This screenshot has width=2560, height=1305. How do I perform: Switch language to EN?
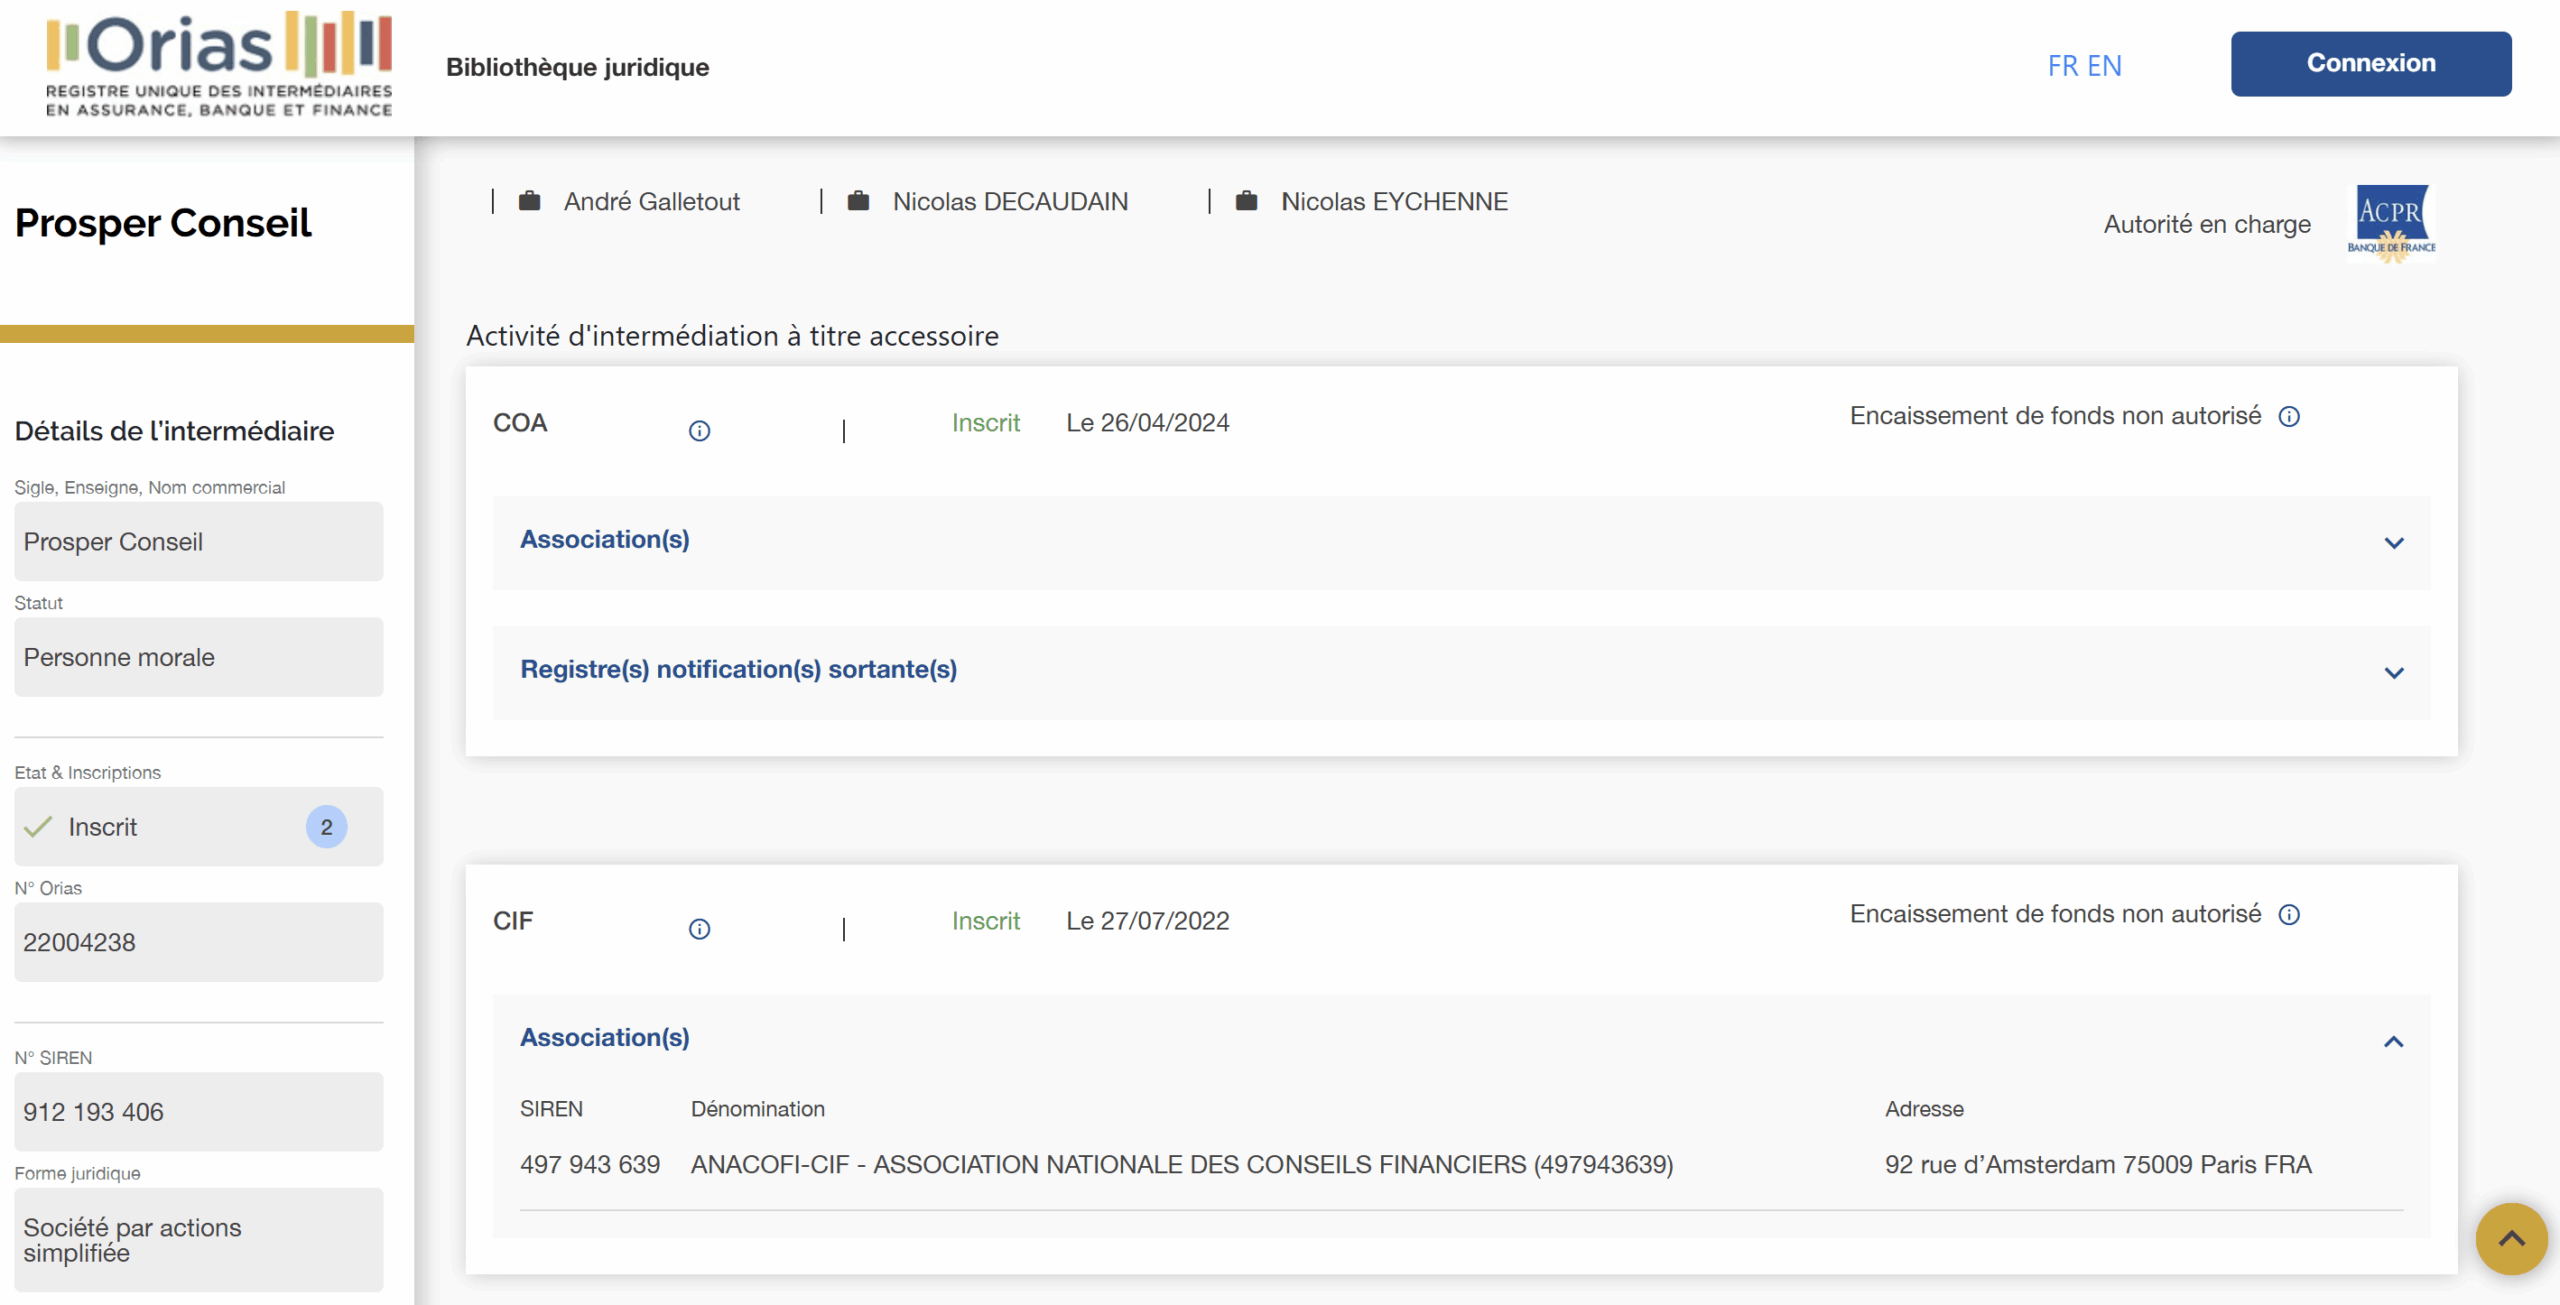[x=2105, y=65]
